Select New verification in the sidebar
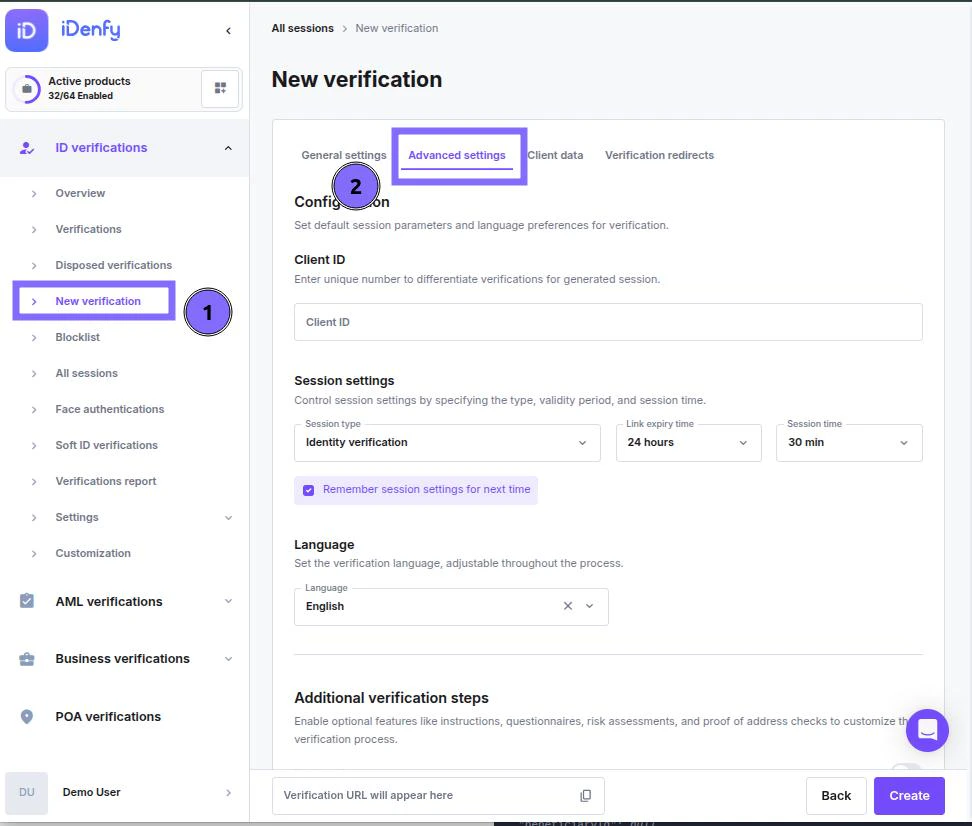The image size is (972, 826). point(98,301)
